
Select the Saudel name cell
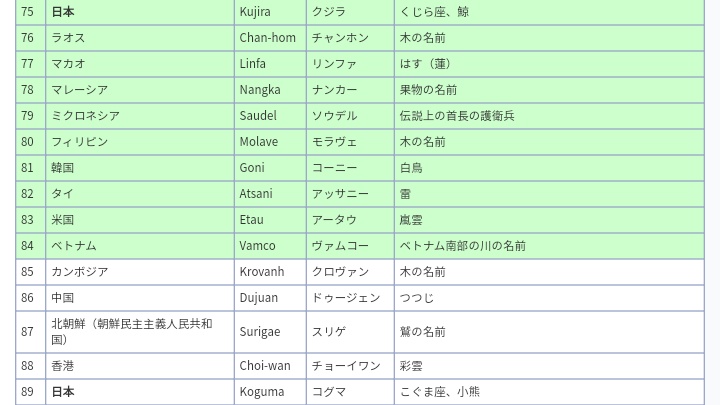point(270,116)
